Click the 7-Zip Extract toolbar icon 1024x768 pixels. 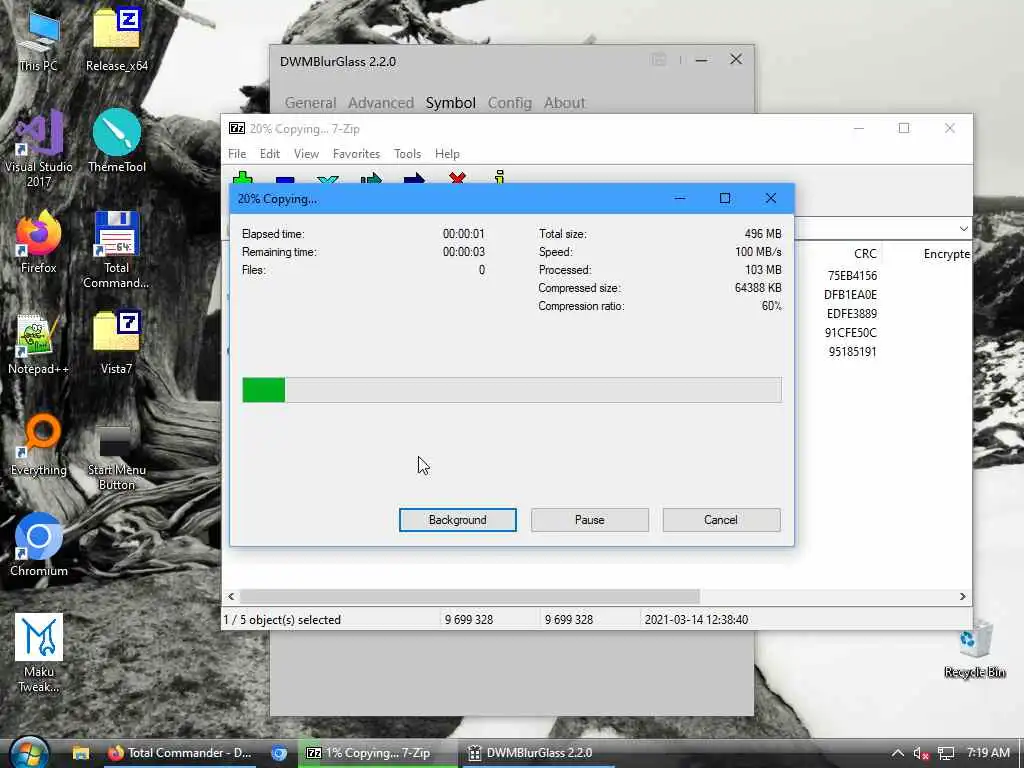tap(285, 179)
